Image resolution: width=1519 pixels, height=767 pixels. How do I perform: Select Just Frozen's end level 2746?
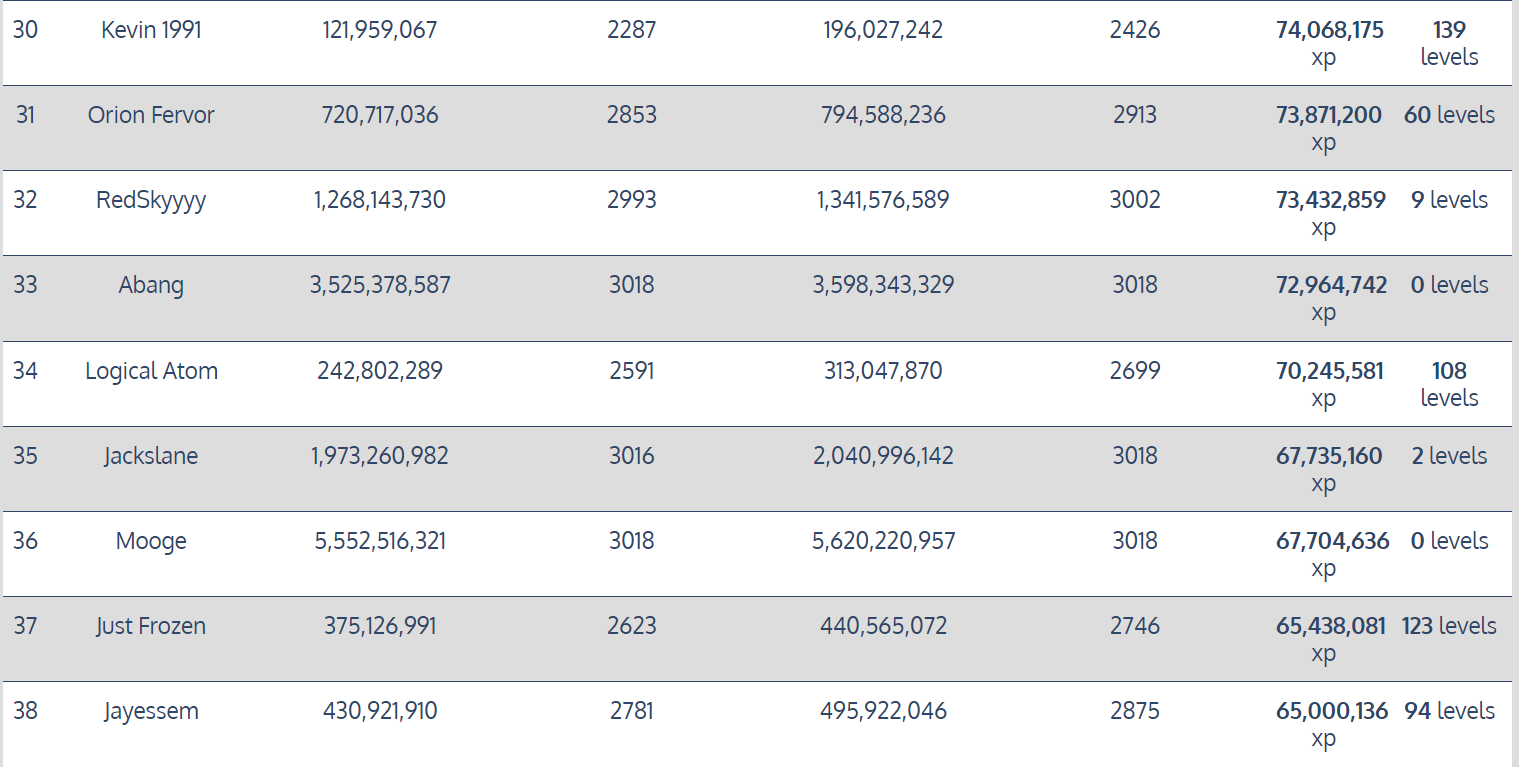click(1135, 626)
